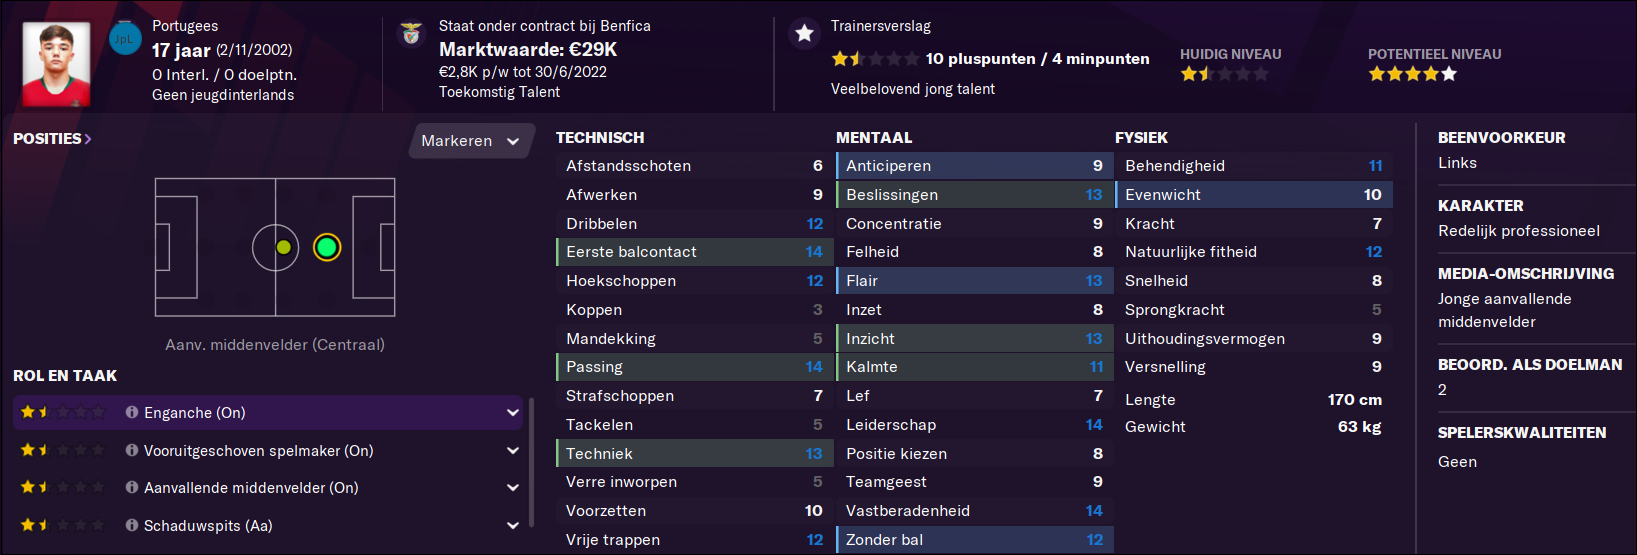Click the Benfica club crest icon
1637x555 pixels.
411,34
